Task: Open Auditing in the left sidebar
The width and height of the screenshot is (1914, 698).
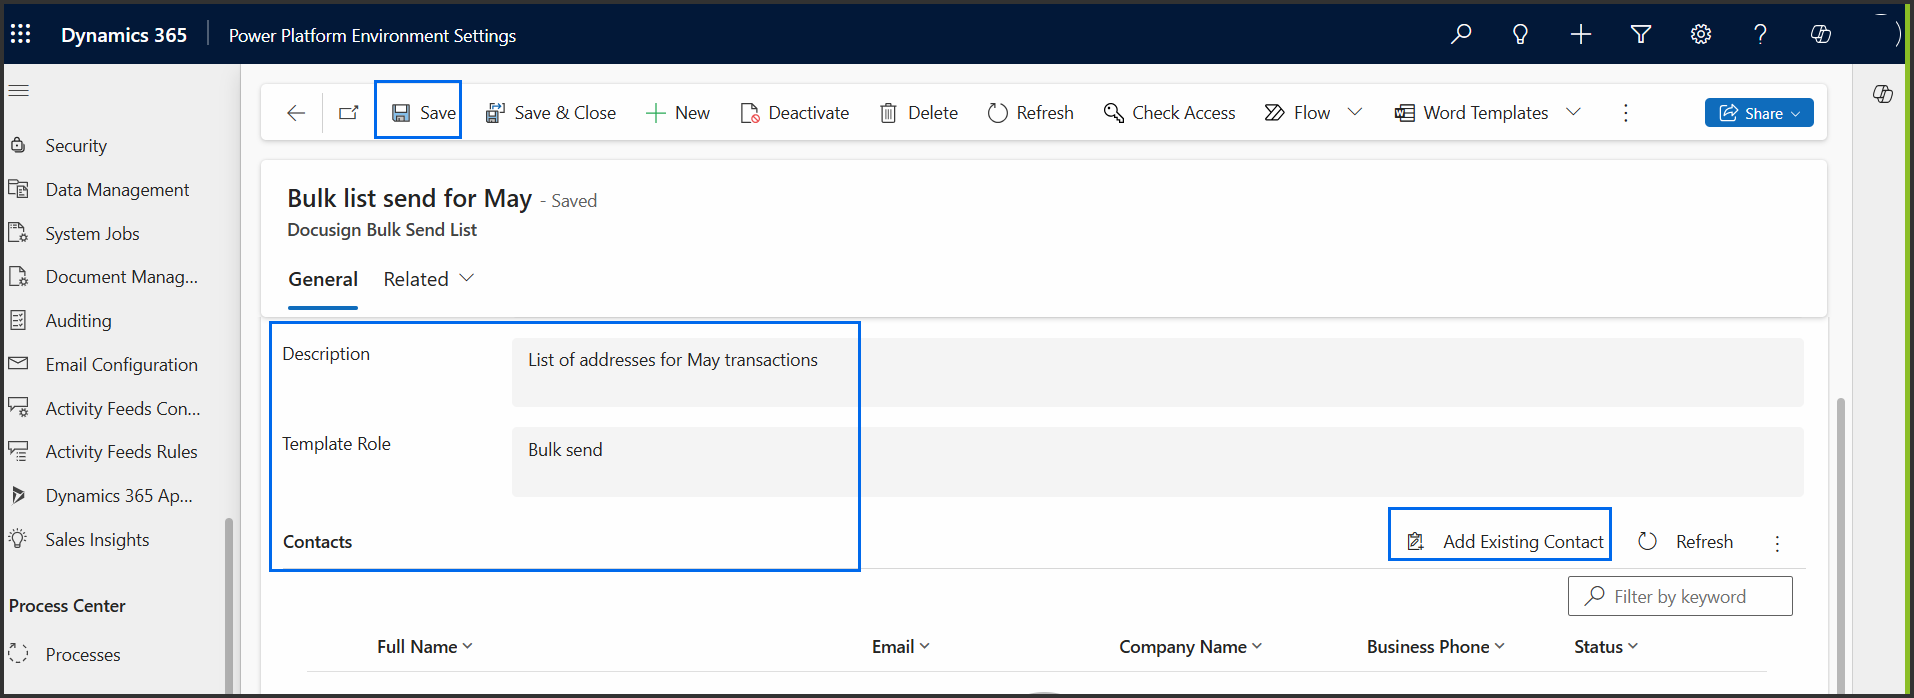Action: [78, 321]
